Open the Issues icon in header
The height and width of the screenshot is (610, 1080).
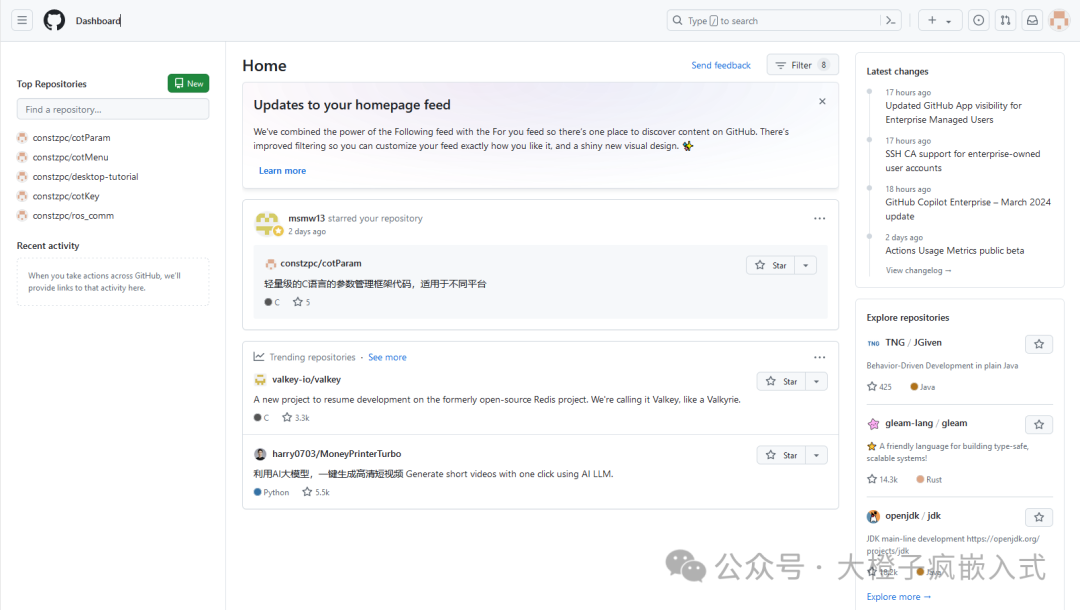978,20
